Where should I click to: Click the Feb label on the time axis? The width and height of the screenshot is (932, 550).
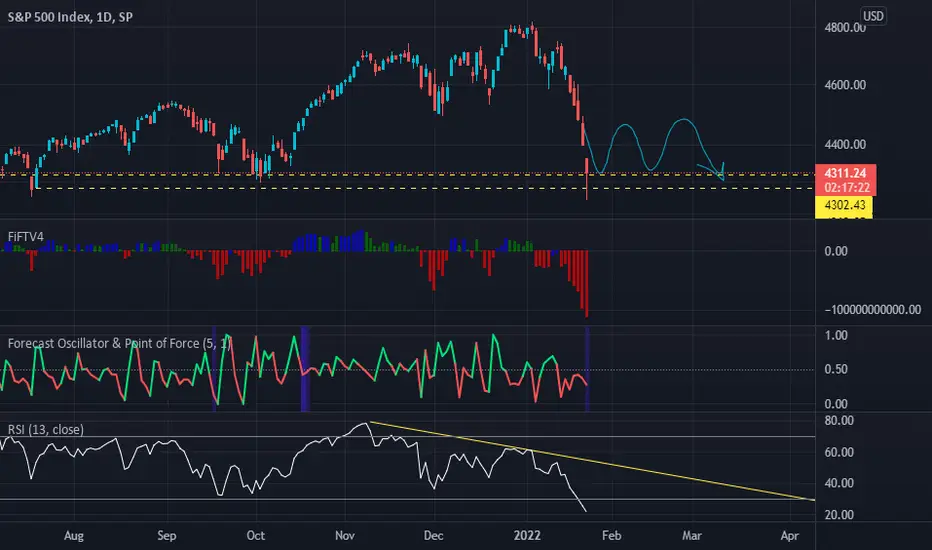click(612, 536)
